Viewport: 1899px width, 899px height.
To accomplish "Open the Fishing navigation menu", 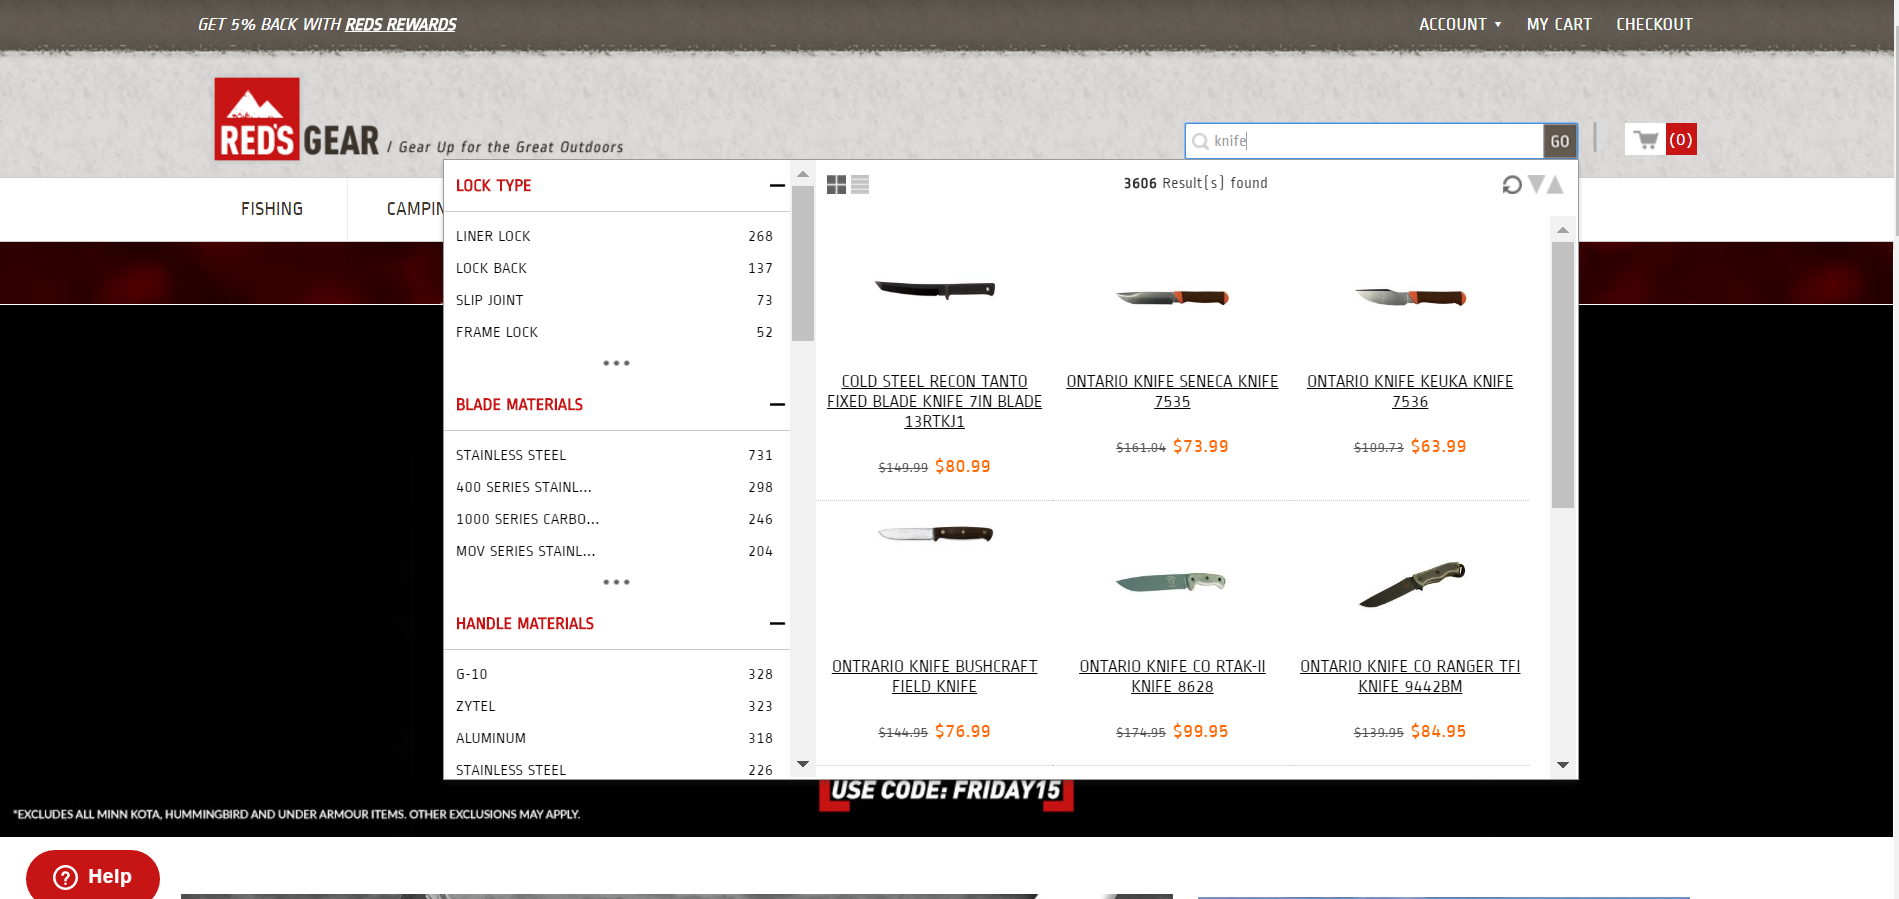I will click(272, 209).
